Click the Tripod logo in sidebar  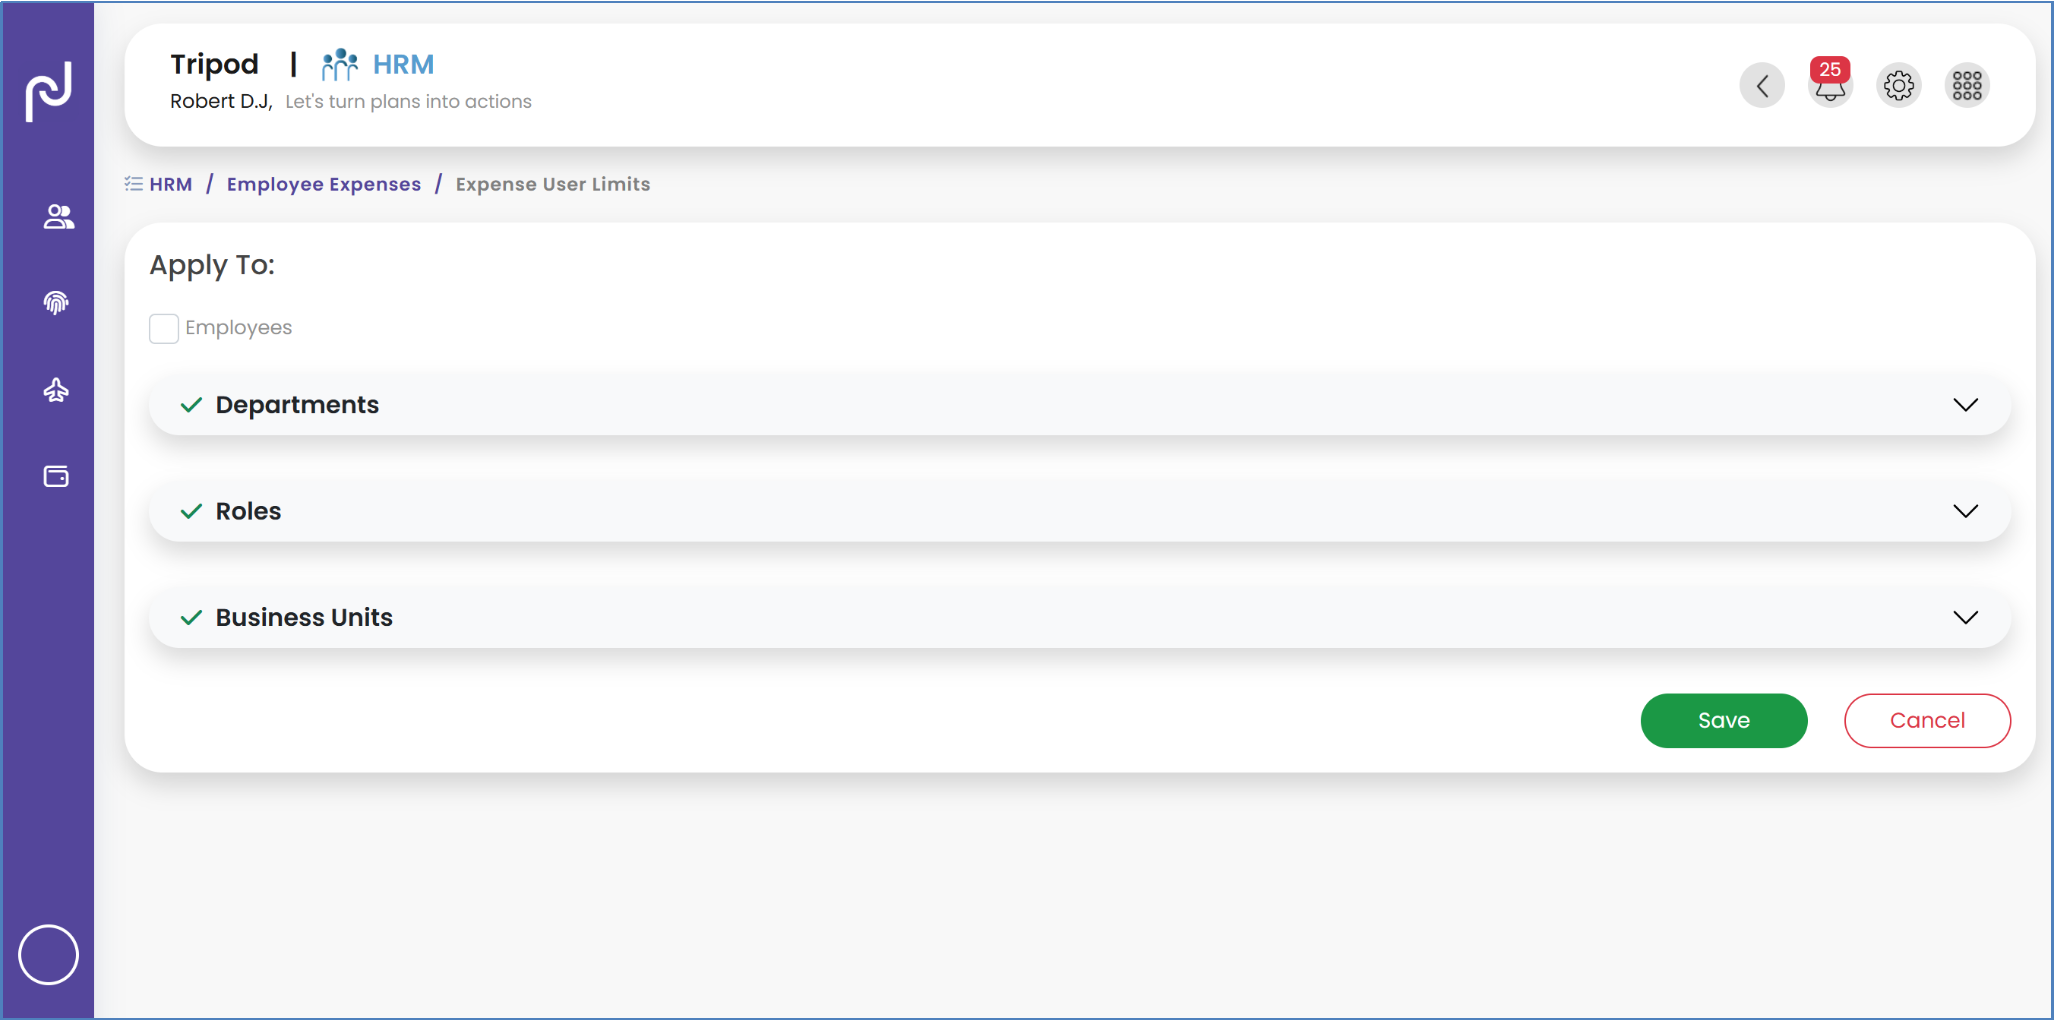point(48,92)
